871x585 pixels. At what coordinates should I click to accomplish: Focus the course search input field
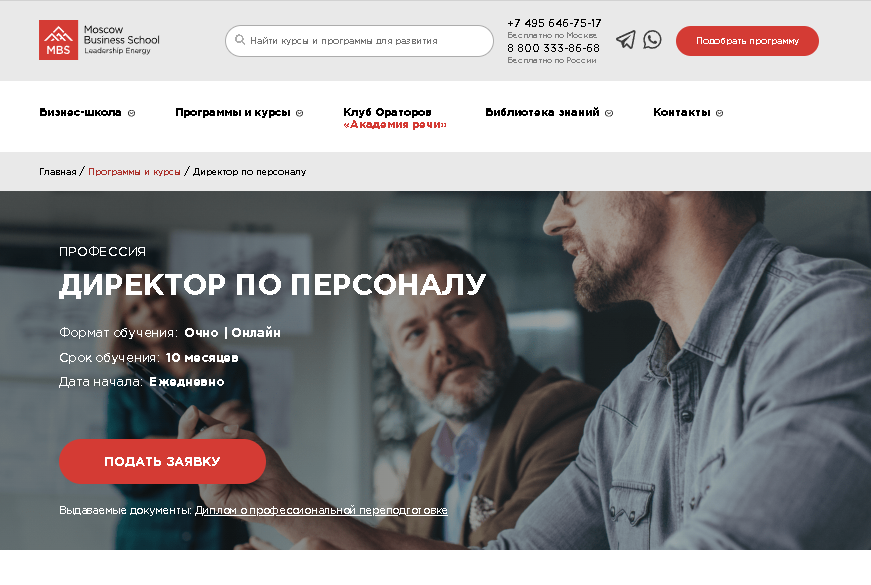[359, 41]
